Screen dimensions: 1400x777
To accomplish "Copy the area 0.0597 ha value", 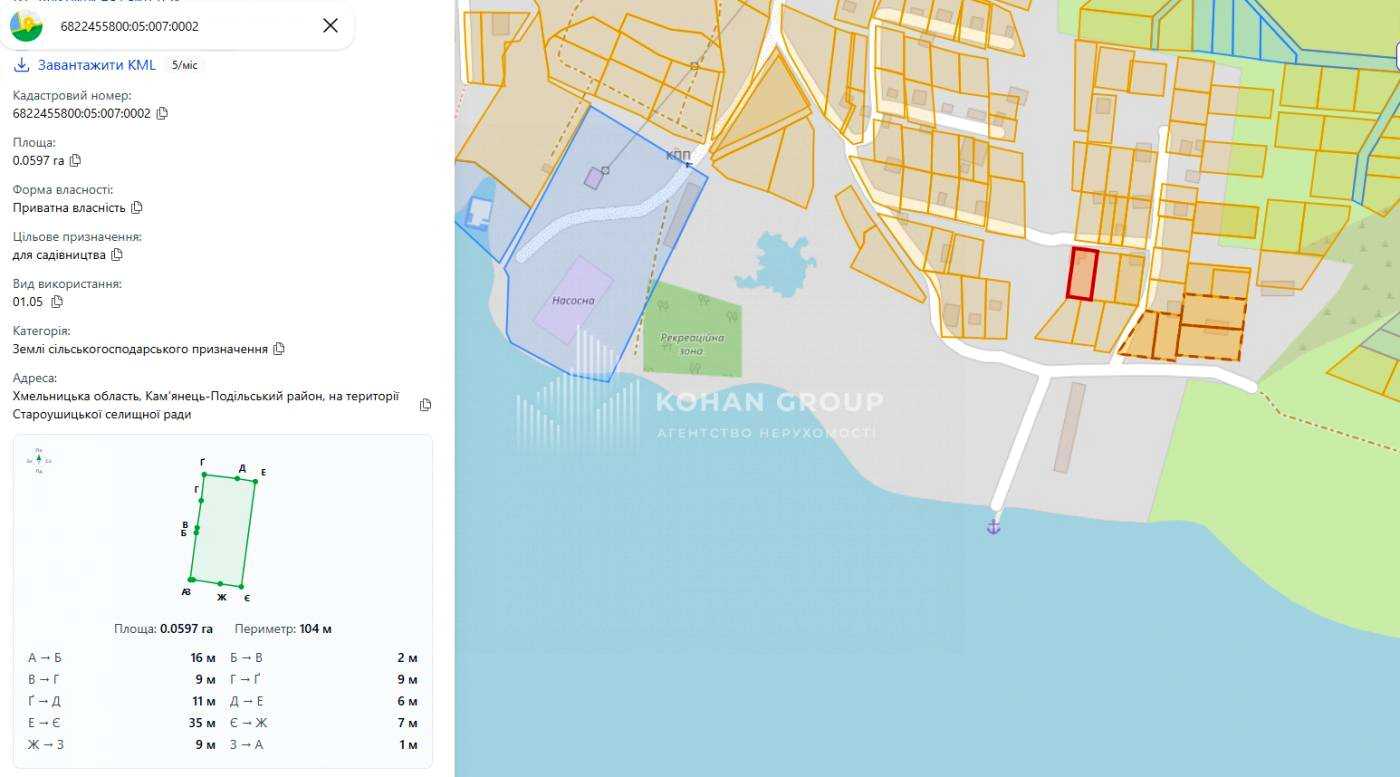I will click(75, 160).
